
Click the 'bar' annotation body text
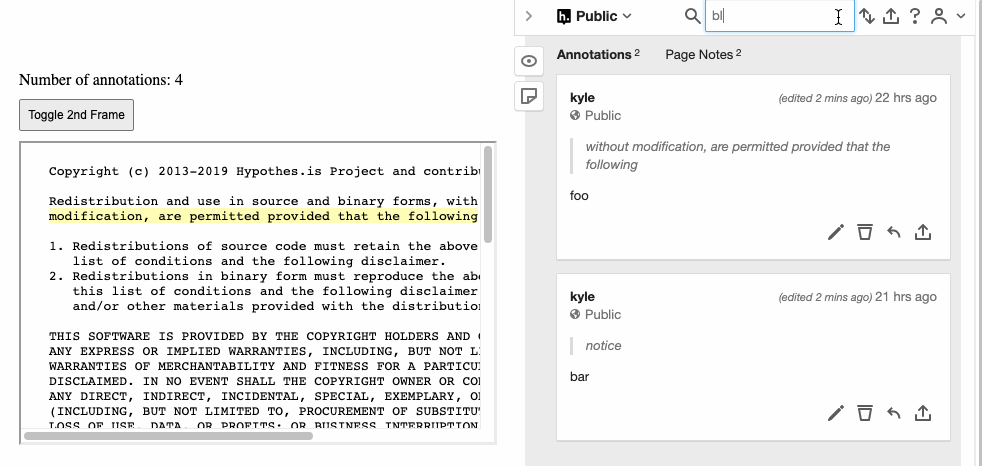tap(579, 376)
